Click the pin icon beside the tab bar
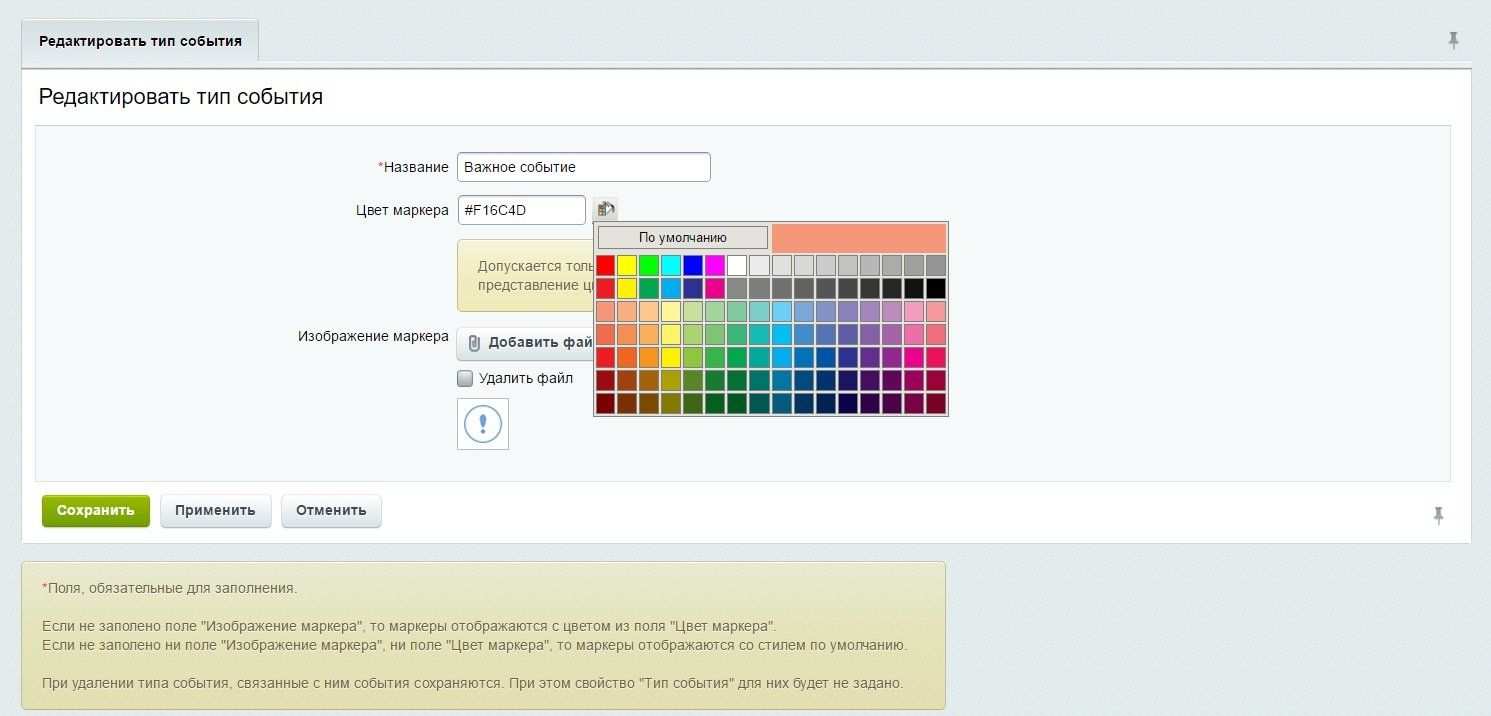Viewport: 1491px width, 716px height. tap(1453, 41)
